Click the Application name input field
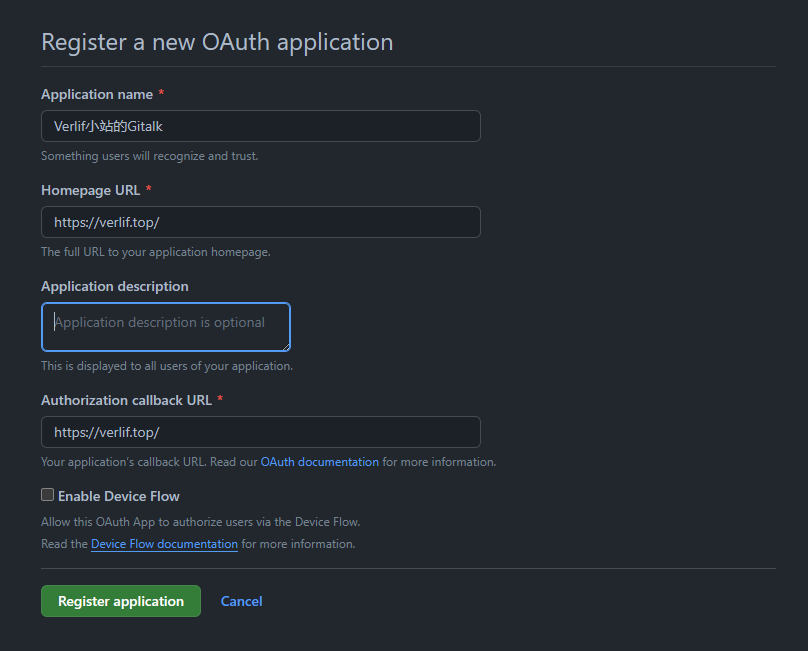The image size is (808, 651). [260, 126]
